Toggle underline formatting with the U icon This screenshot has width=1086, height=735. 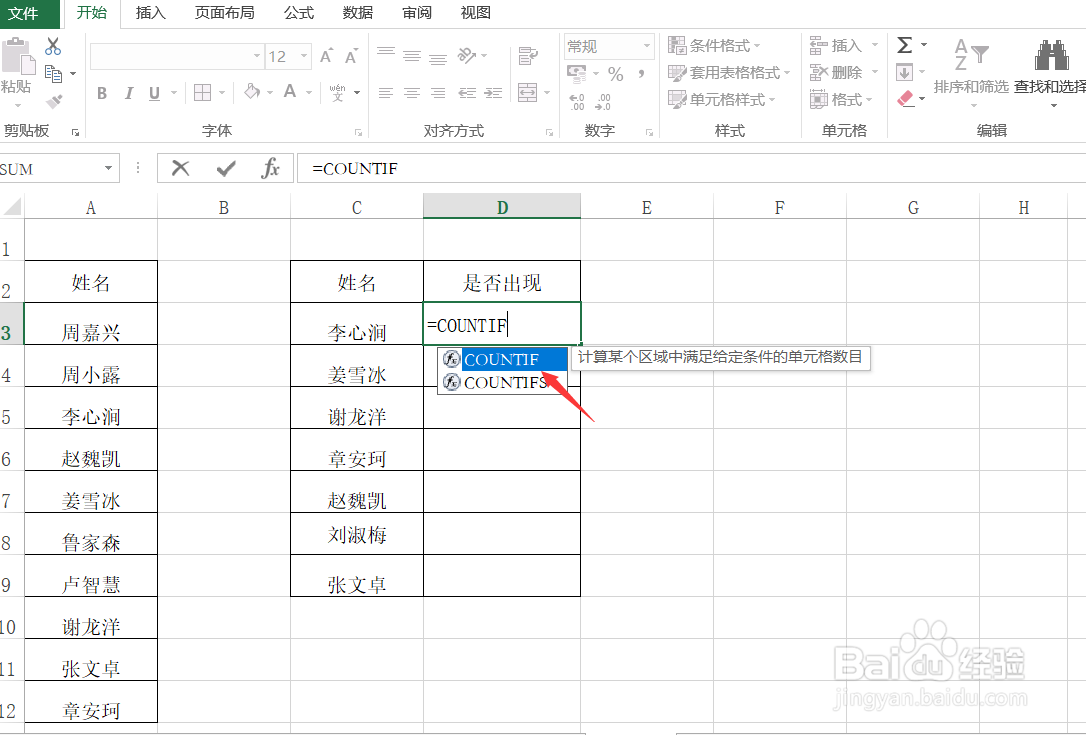point(155,92)
